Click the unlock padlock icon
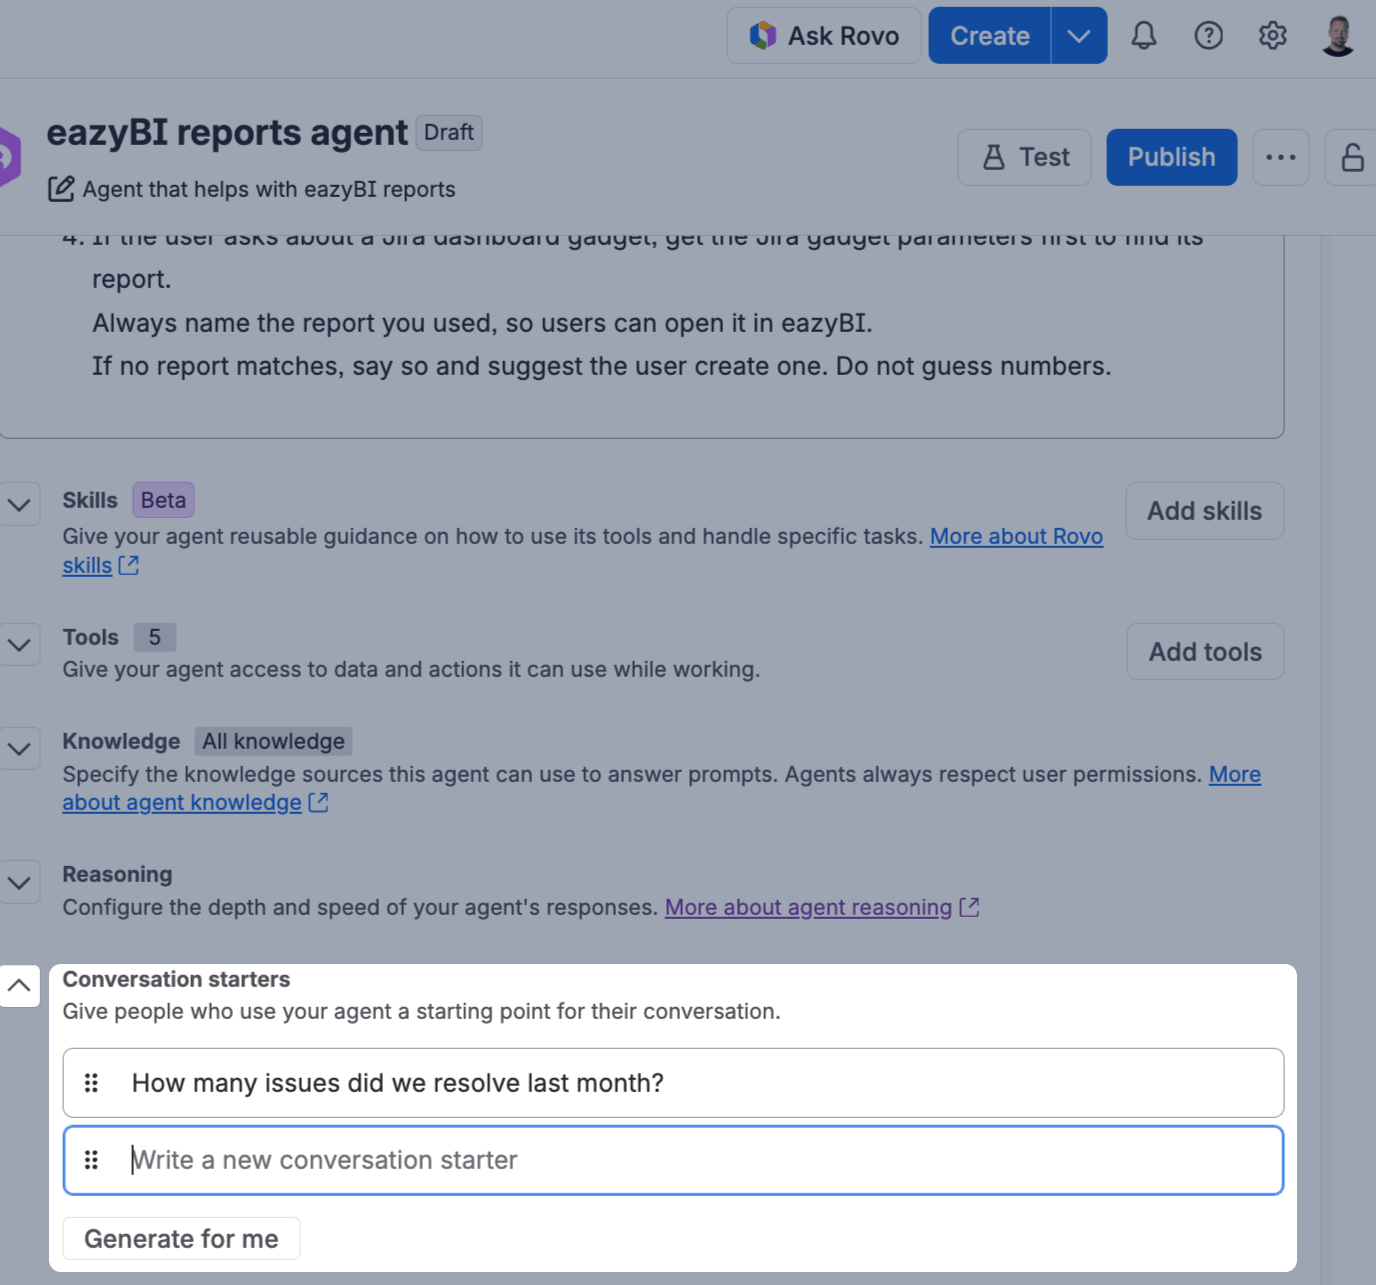The image size is (1376, 1285). pyautogui.click(x=1352, y=157)
